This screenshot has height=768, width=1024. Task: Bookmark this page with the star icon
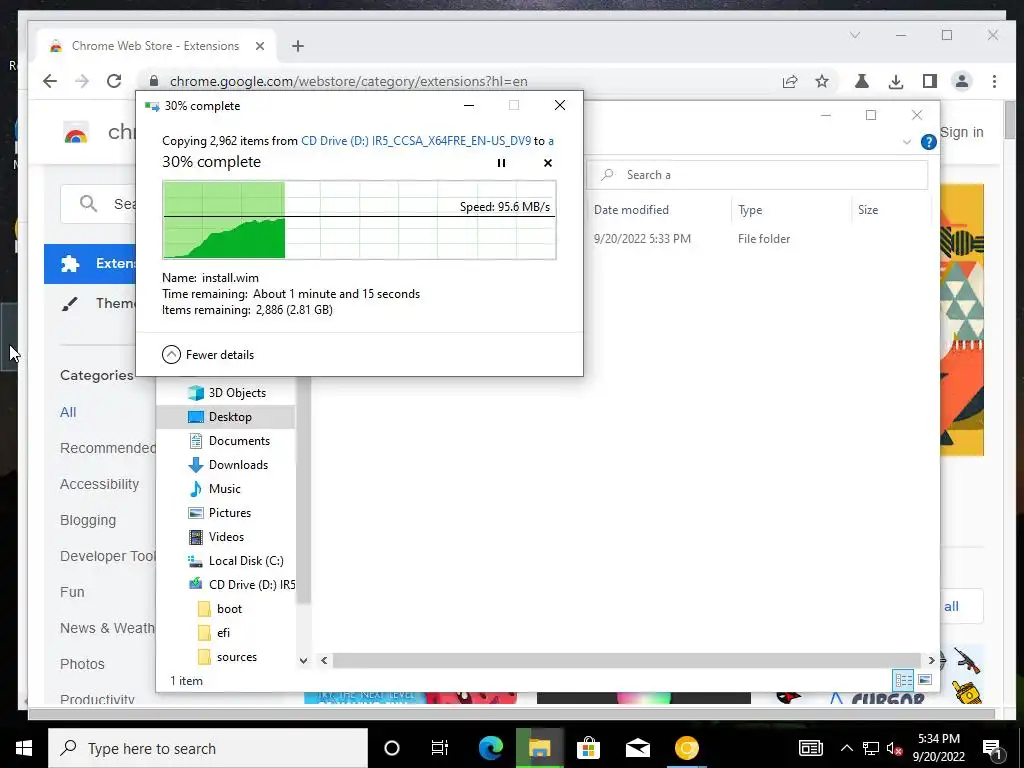(822, 81)
